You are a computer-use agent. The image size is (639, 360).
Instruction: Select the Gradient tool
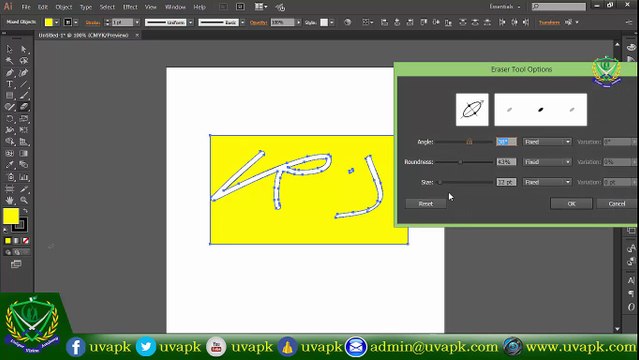point(24,154)
